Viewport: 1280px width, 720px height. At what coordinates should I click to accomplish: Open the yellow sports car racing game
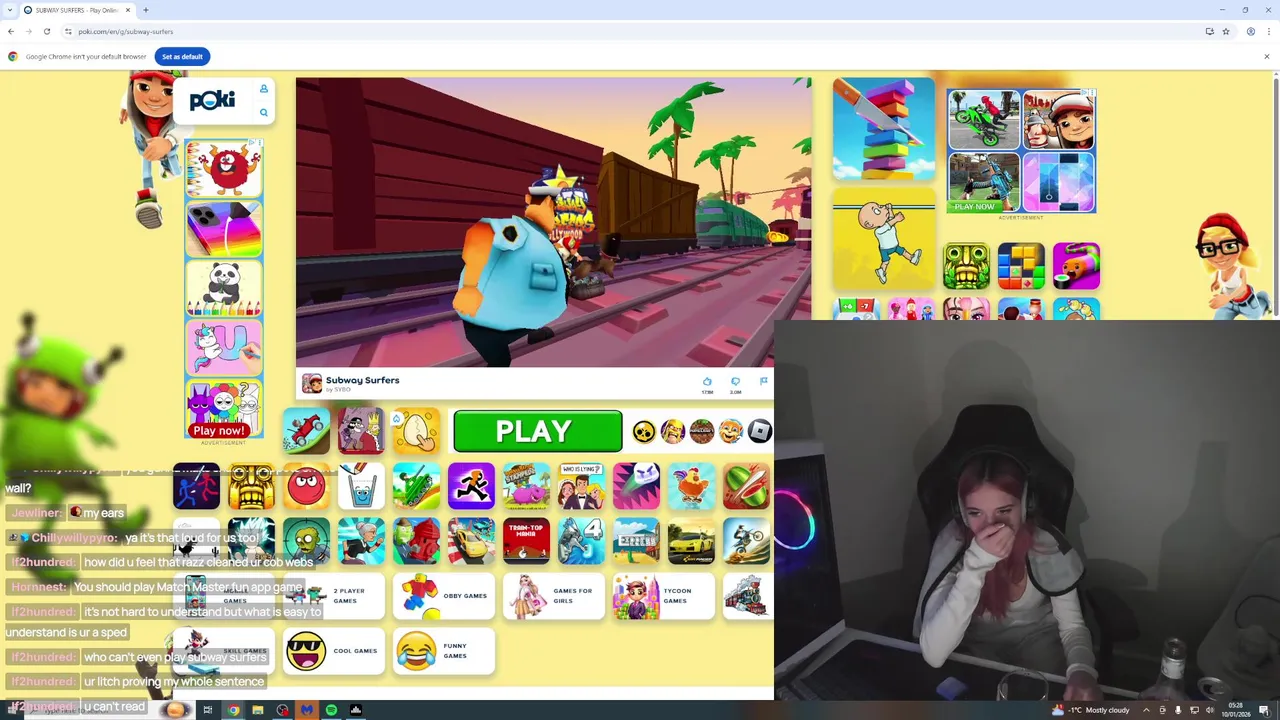[x=691, y=541]
